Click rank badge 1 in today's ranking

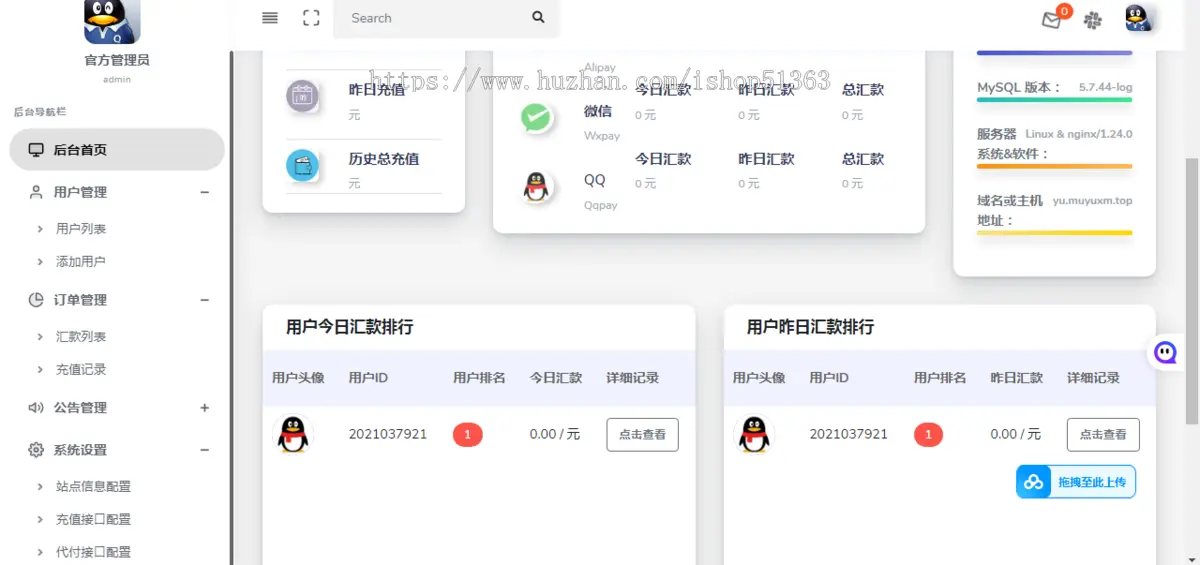pos(468,434)
